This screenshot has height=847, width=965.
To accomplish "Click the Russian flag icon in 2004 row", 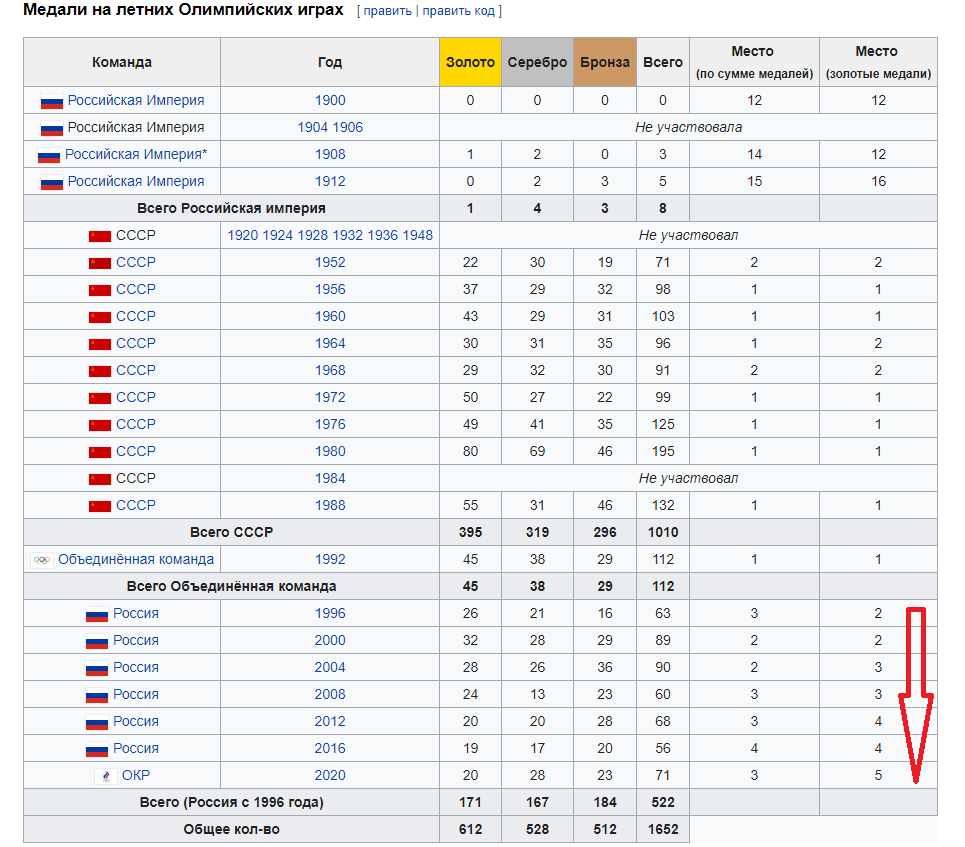I will point(97,668).
